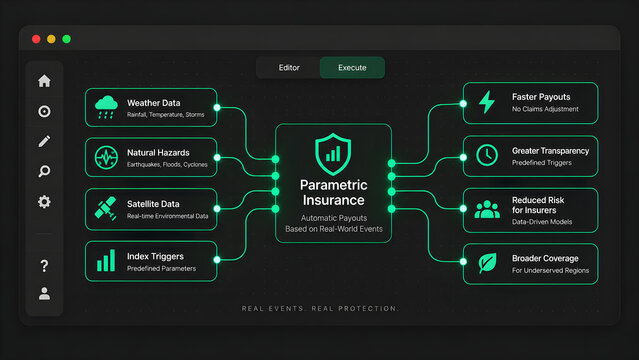The width and height of the screenshot is (639, 360).
Task: Click 'Predefined Parameters' subtitle
Action: tap(161, 269)
